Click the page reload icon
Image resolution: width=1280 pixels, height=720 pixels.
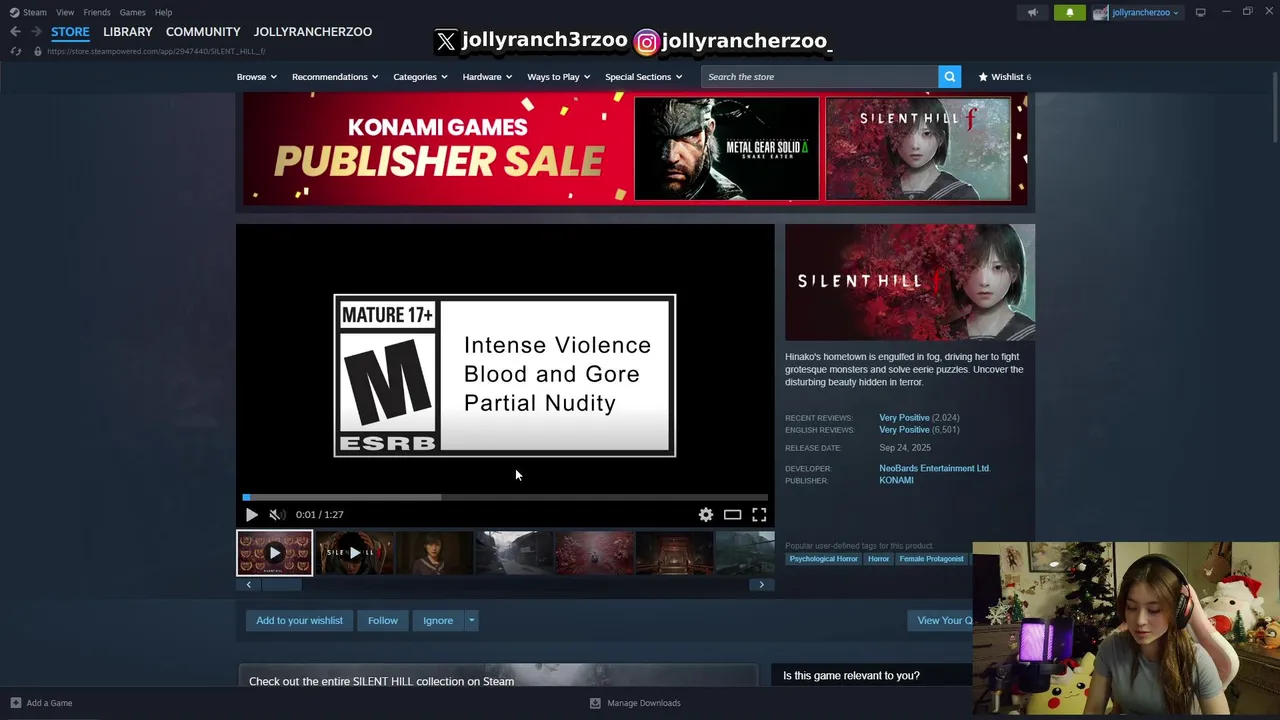coord(16,51)
